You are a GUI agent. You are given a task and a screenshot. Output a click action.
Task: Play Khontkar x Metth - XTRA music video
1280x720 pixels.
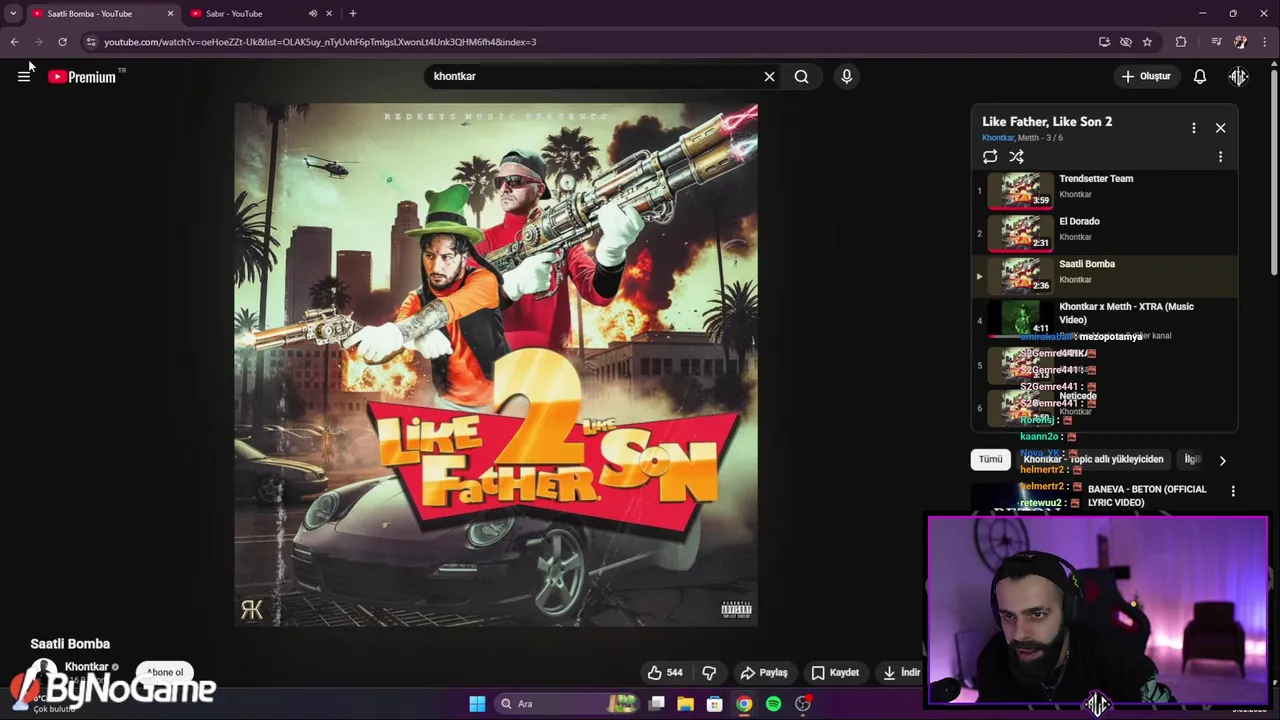[x=1105, y=319]
